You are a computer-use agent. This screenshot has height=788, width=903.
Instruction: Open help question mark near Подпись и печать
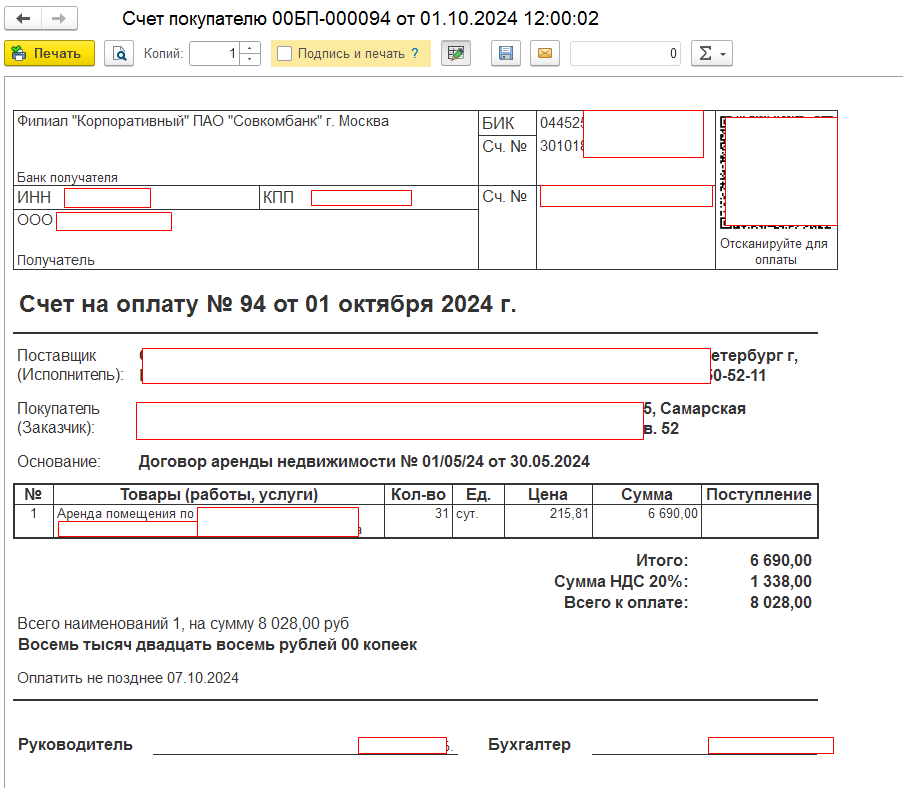[x=415, y=54]
